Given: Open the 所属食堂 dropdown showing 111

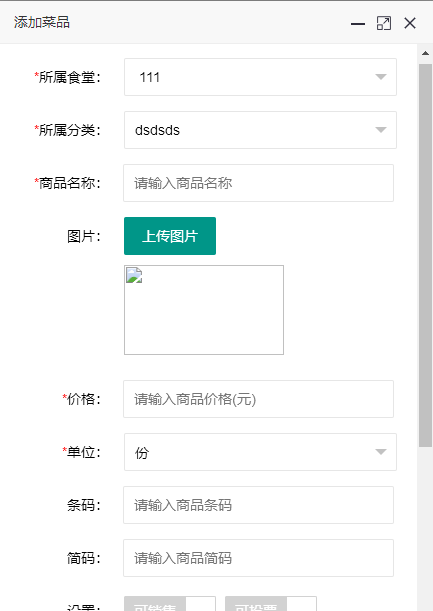Looking at the screenshot, I should [260, 77].
